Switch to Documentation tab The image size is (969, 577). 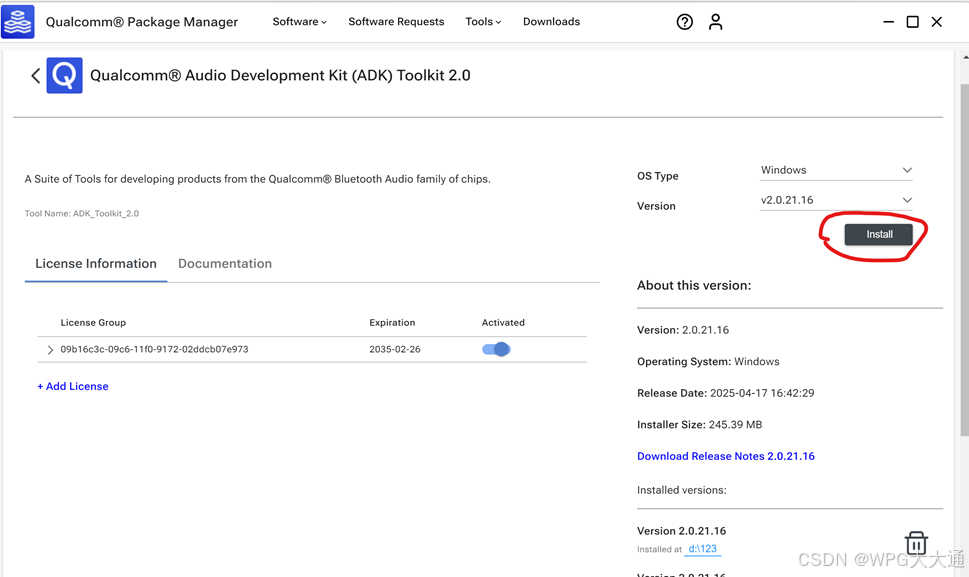[225, 264]
